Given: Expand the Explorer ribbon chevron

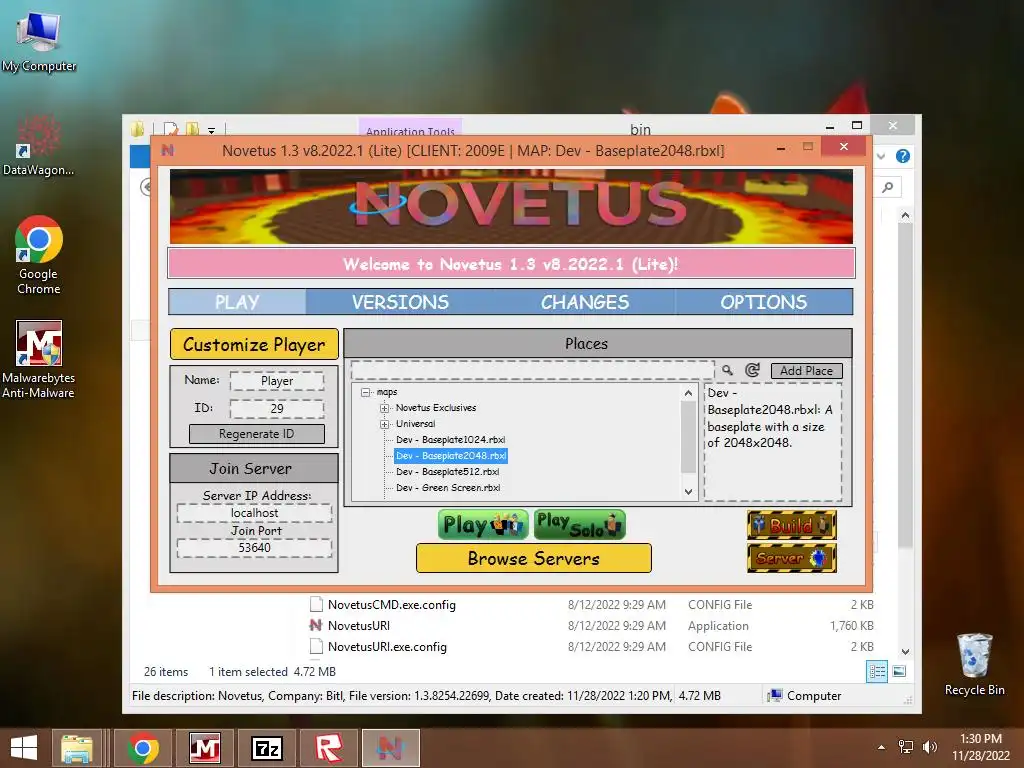Looking at the screenshot, I should click(x=881, y=156).
